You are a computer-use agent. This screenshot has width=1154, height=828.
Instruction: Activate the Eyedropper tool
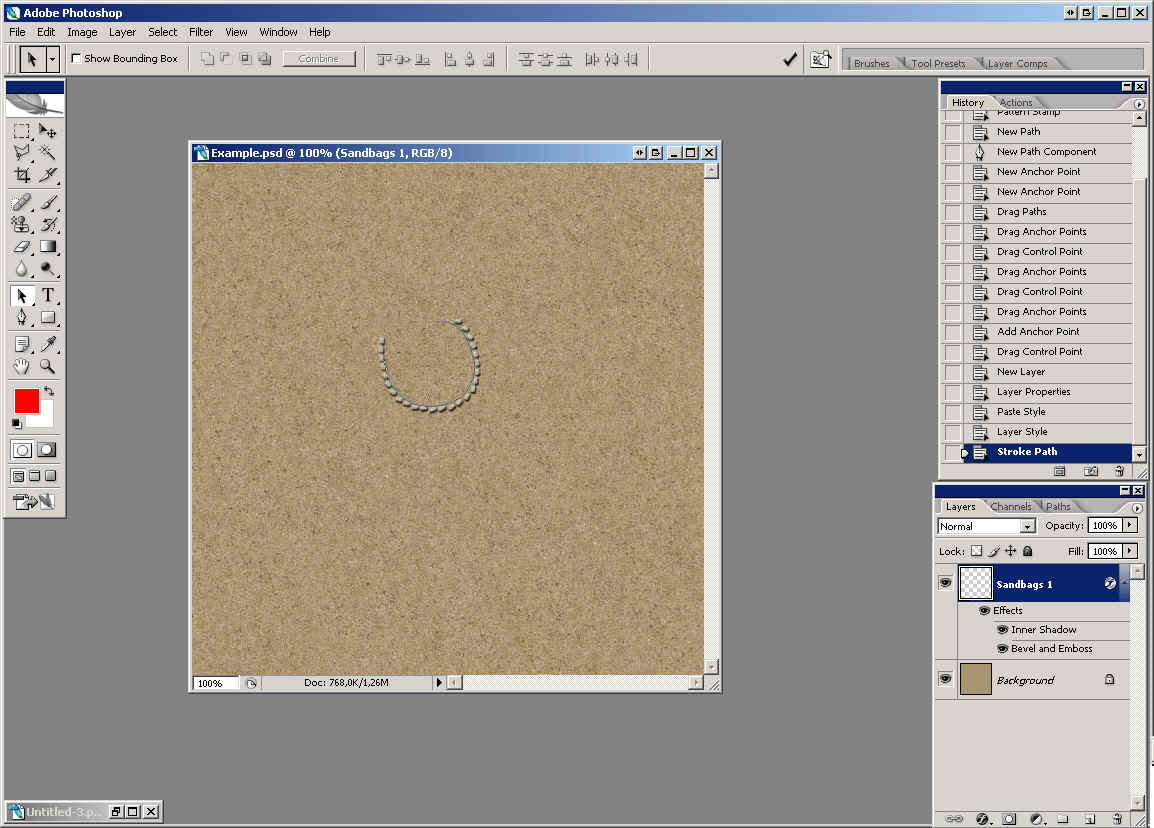[47, 345]
